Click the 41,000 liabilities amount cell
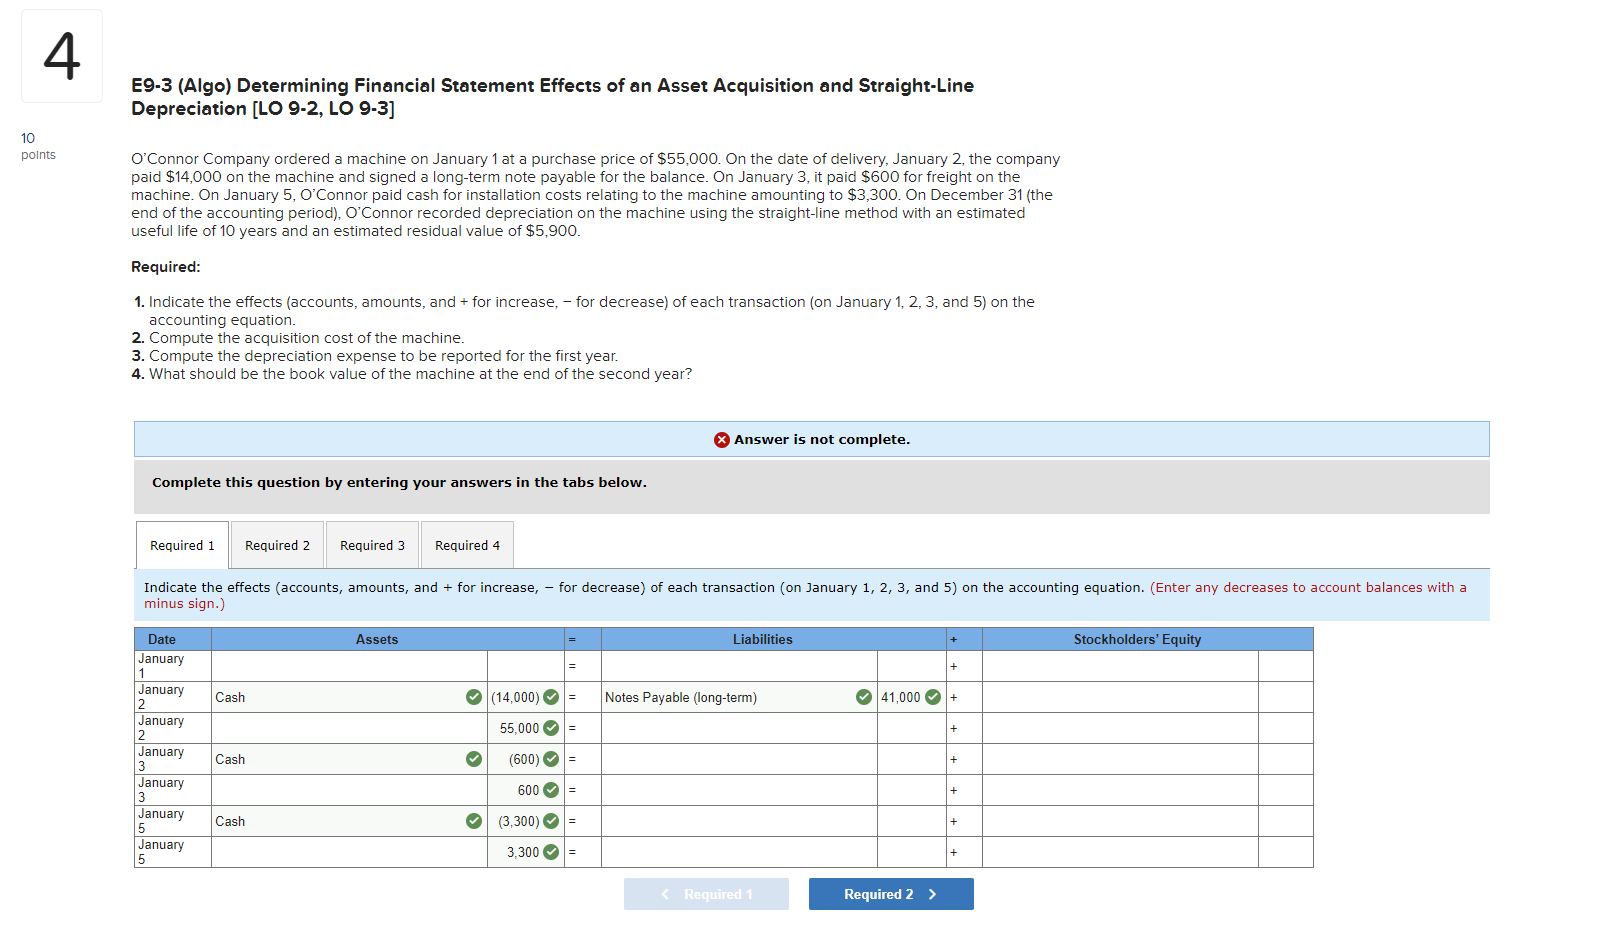Image resolution: width=1610 pixels, height=941 pixels. click(x=911, y=697)
